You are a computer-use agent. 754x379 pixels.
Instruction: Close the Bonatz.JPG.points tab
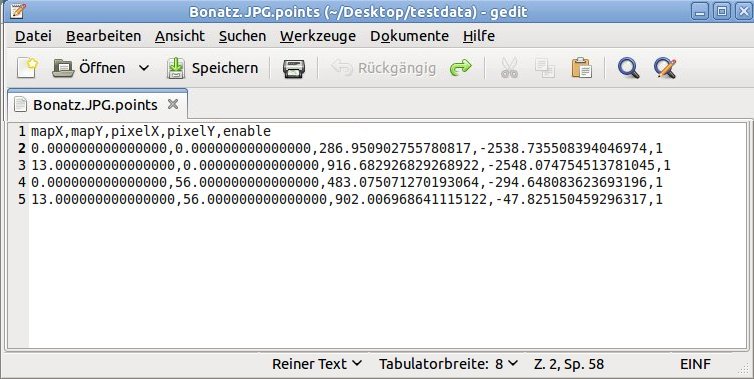pos(173,104)
